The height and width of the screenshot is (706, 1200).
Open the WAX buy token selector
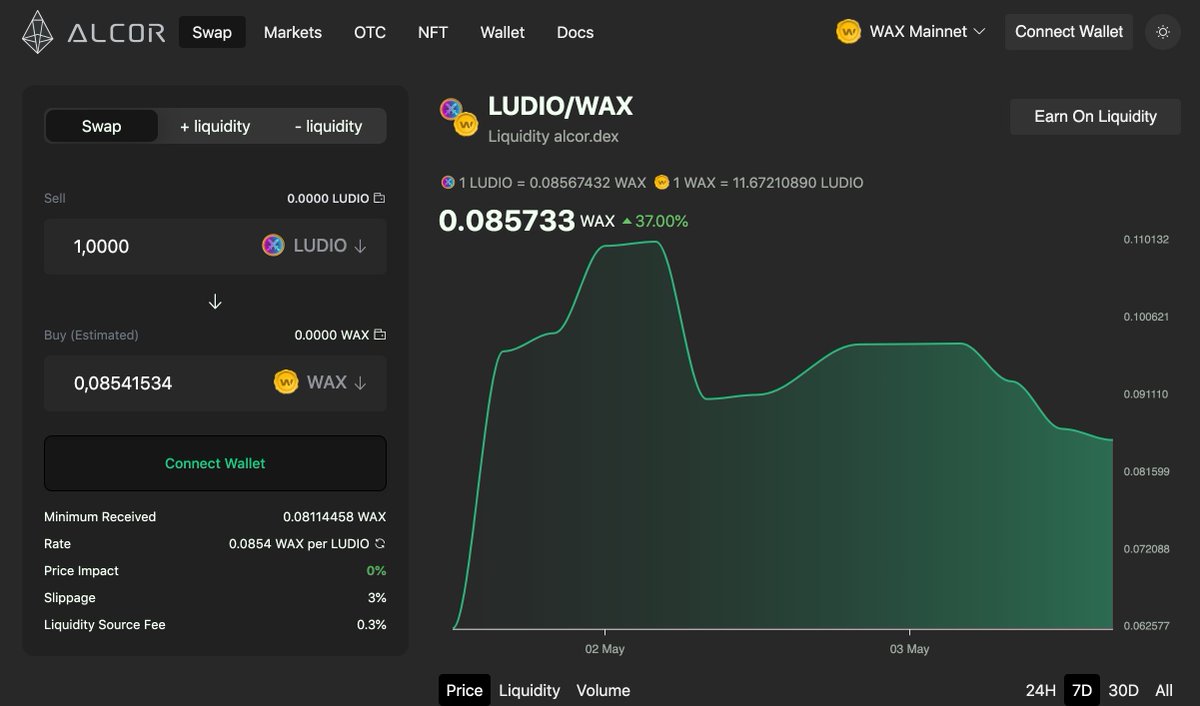[x=321, y=382]
